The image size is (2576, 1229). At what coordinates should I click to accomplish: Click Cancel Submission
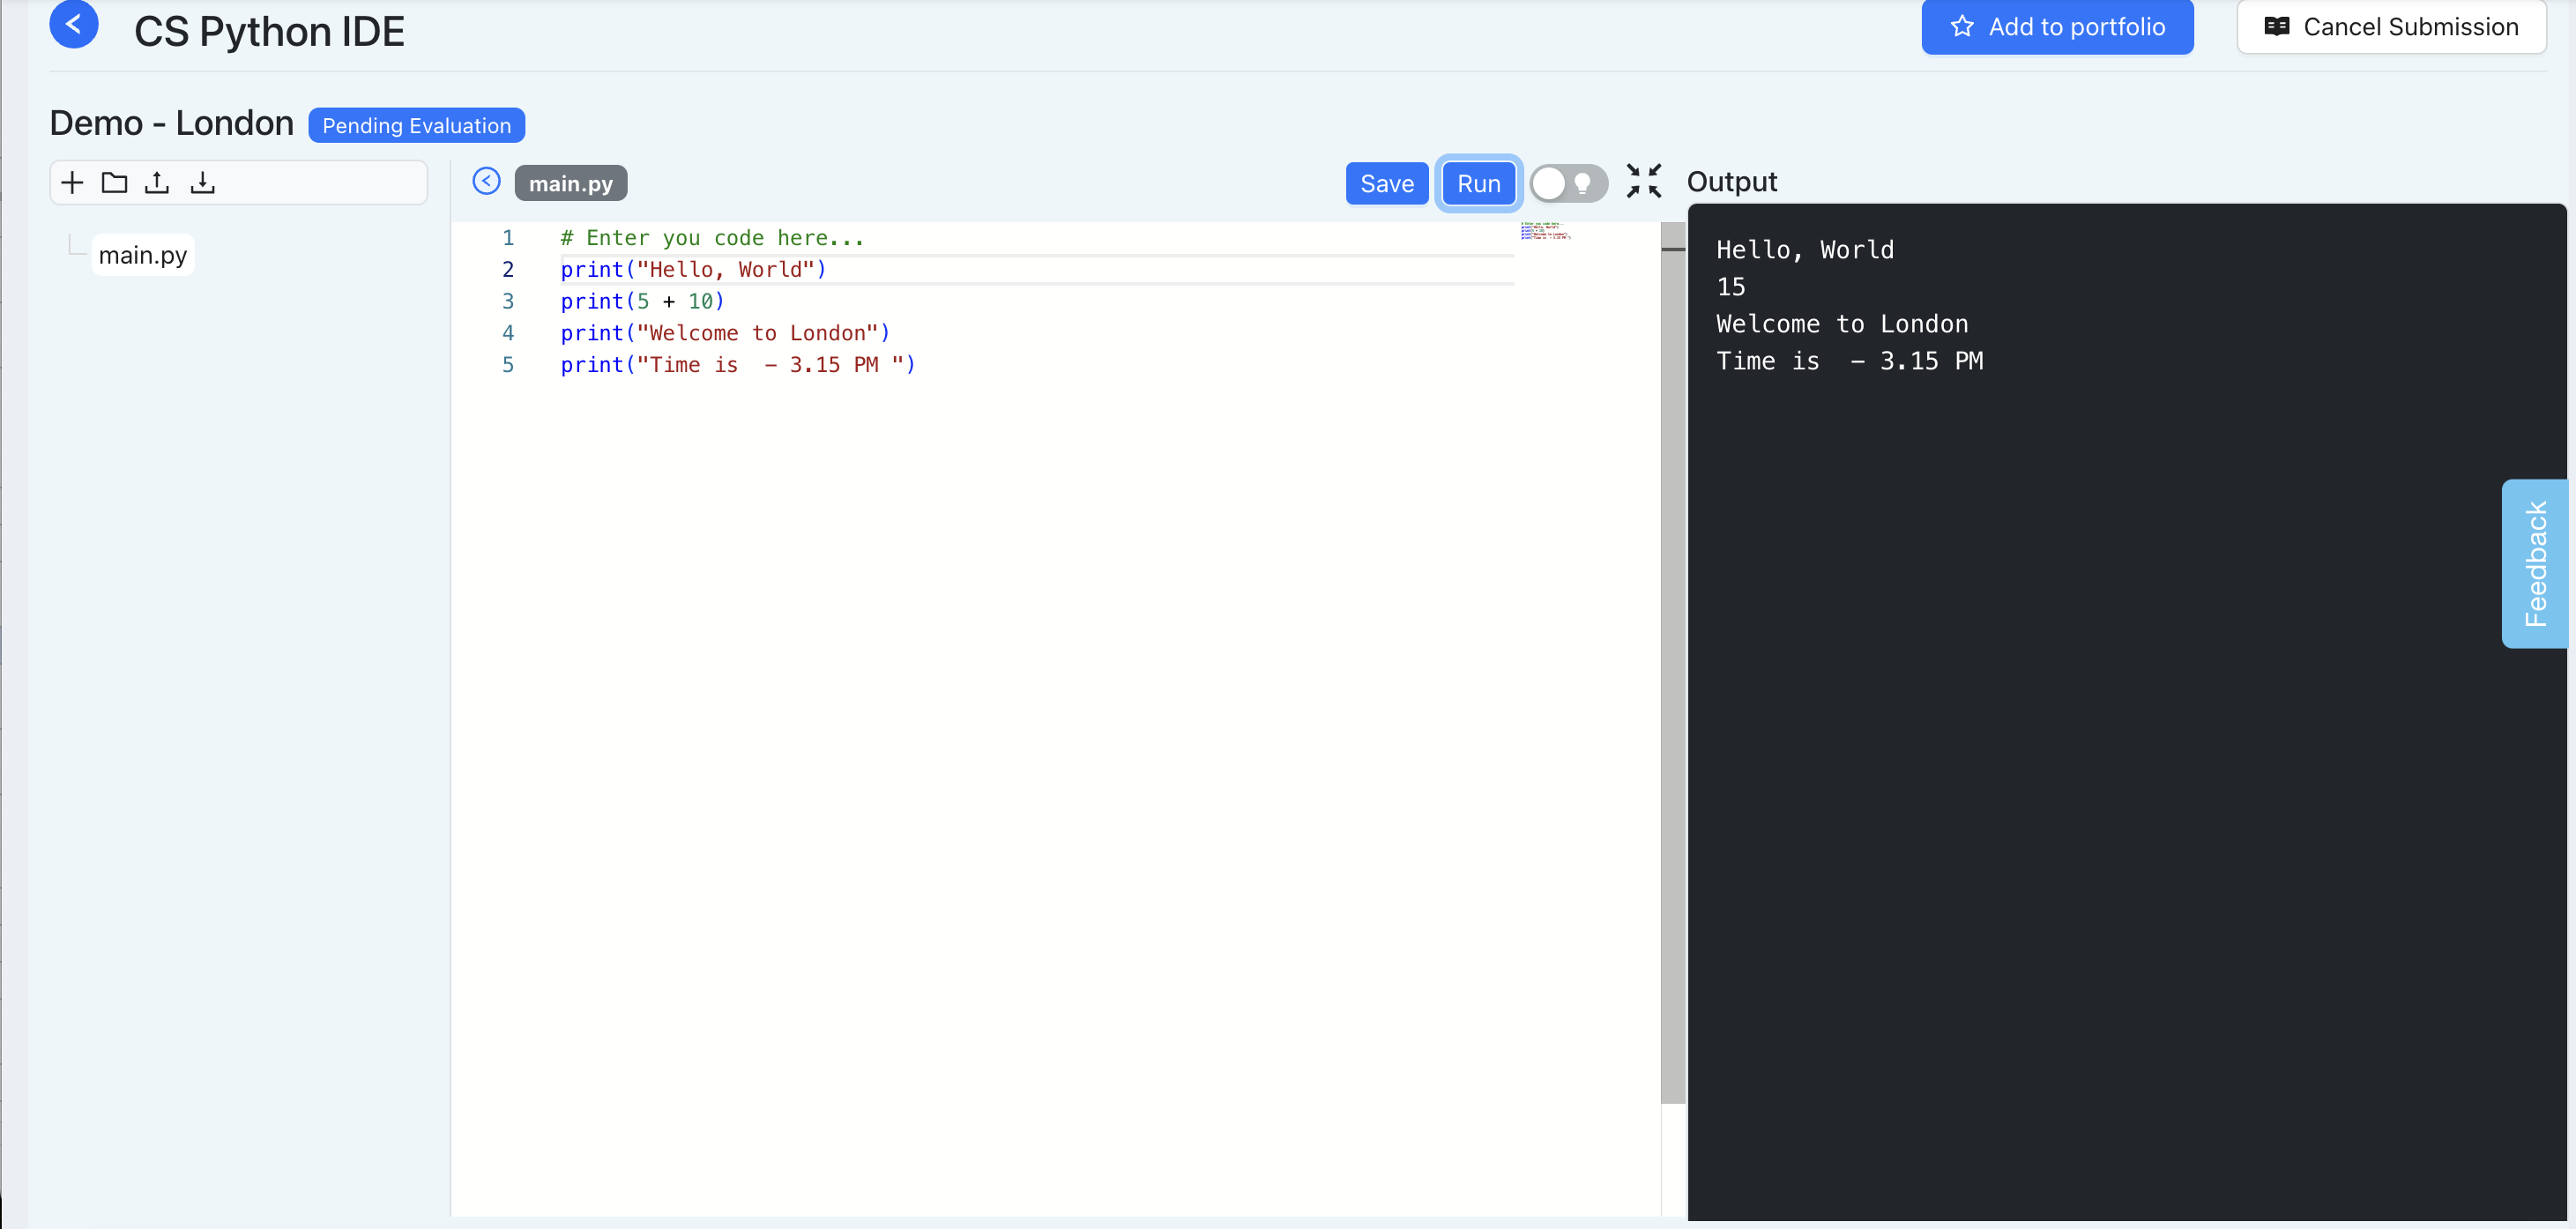[x=2390, y=27]
